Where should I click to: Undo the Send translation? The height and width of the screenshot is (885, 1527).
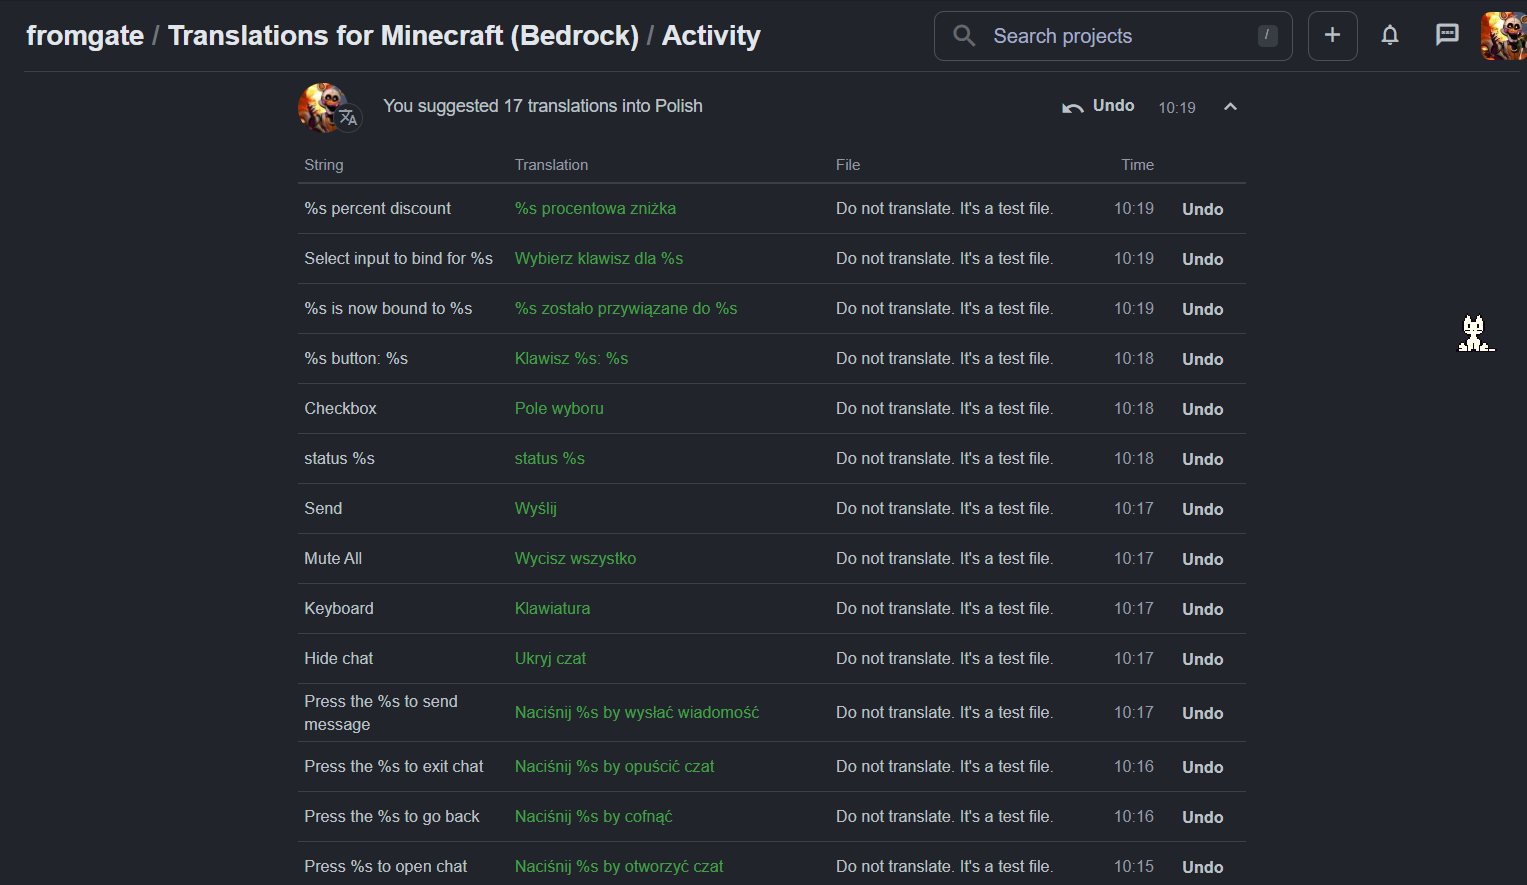(1202, 509)
